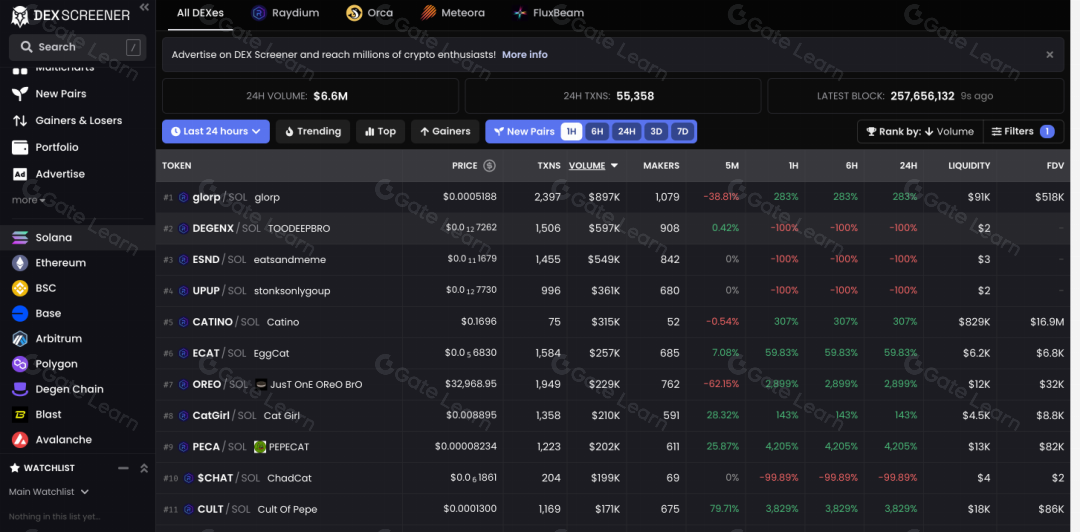Select the 24H new pairs timeframe

coord(626,132)
